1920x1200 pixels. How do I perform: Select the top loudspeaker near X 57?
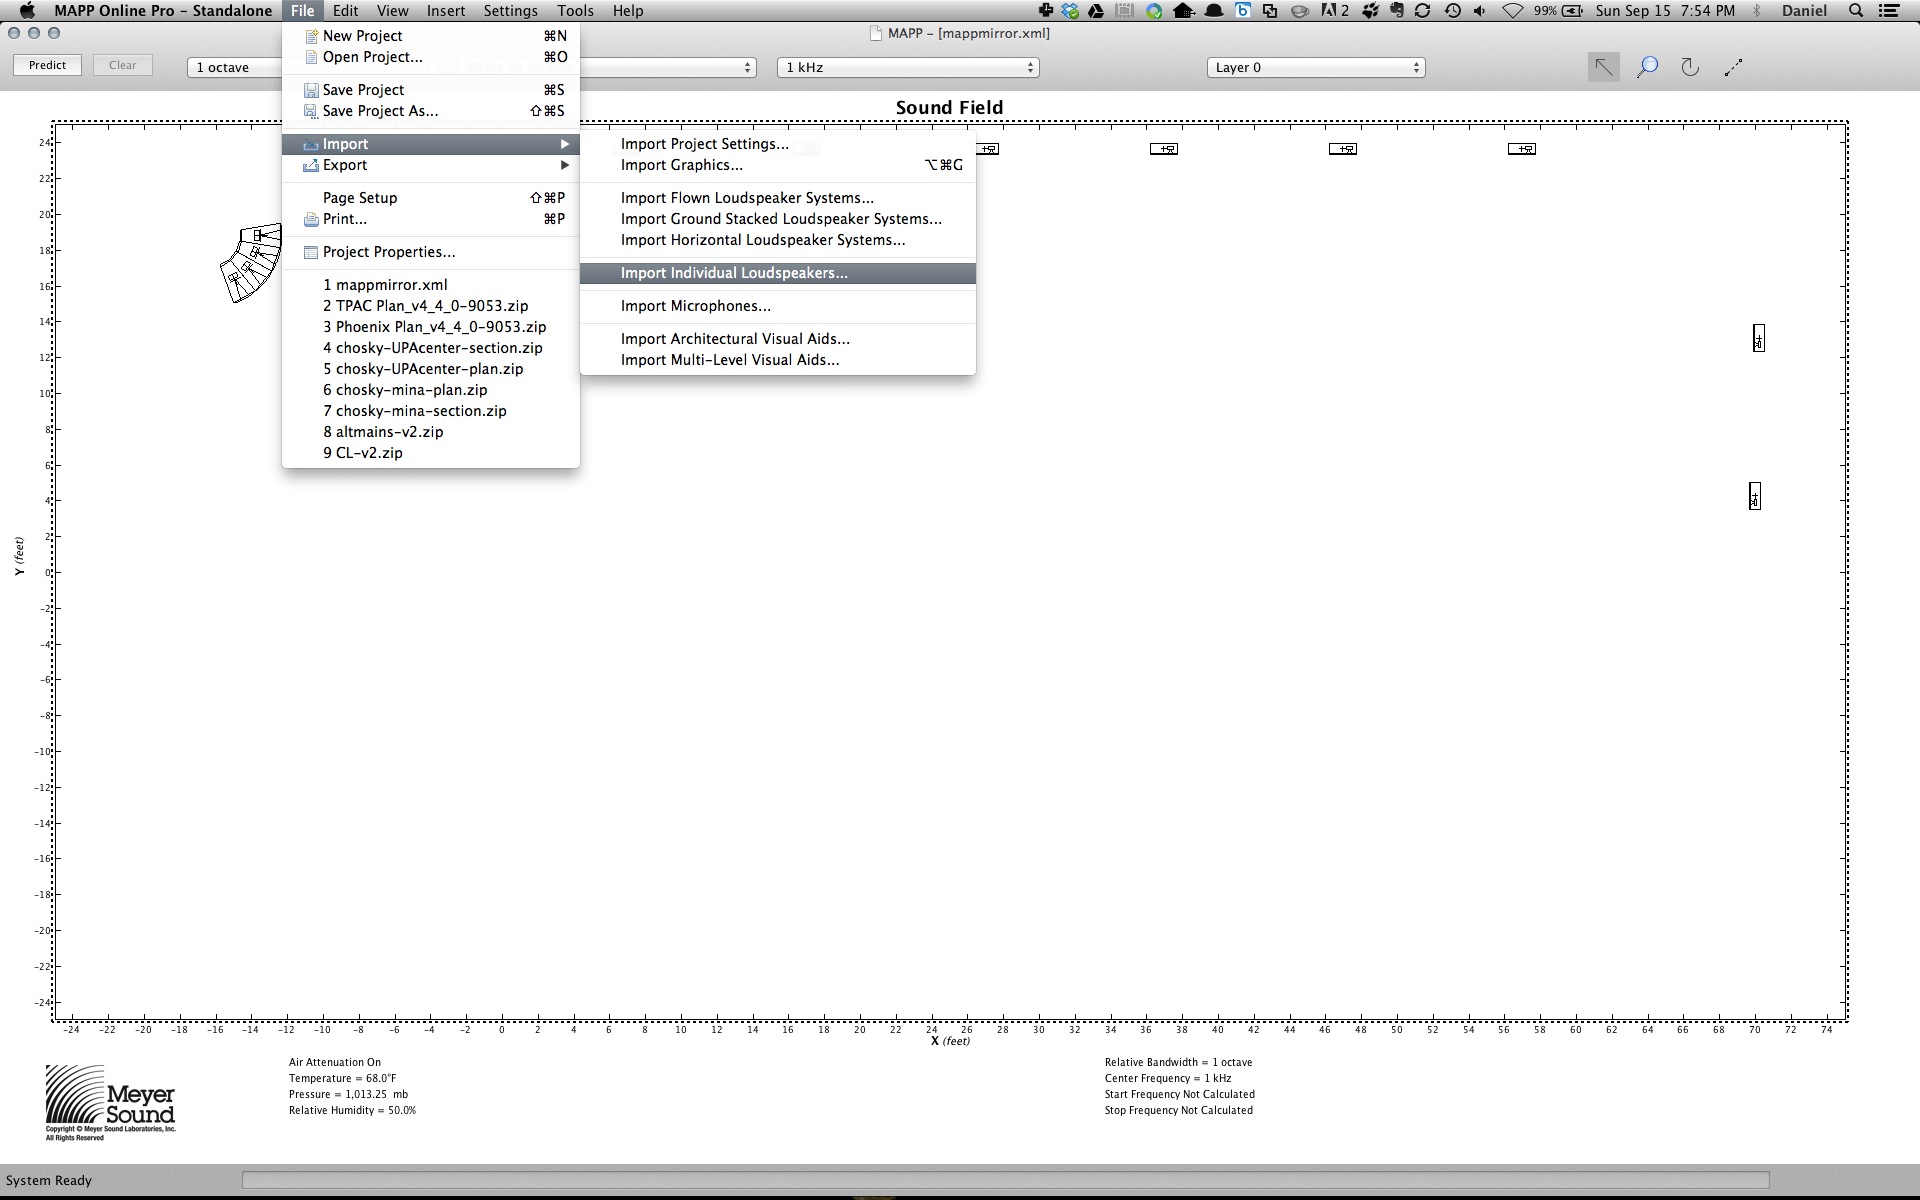pos(1522,149)
